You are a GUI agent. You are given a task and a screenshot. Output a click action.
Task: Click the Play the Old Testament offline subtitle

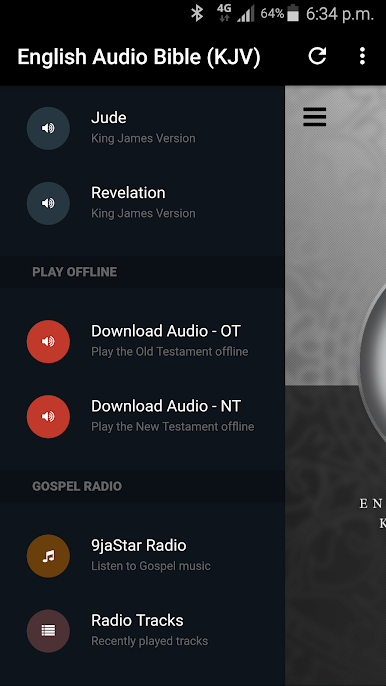(x=169, y=352)
